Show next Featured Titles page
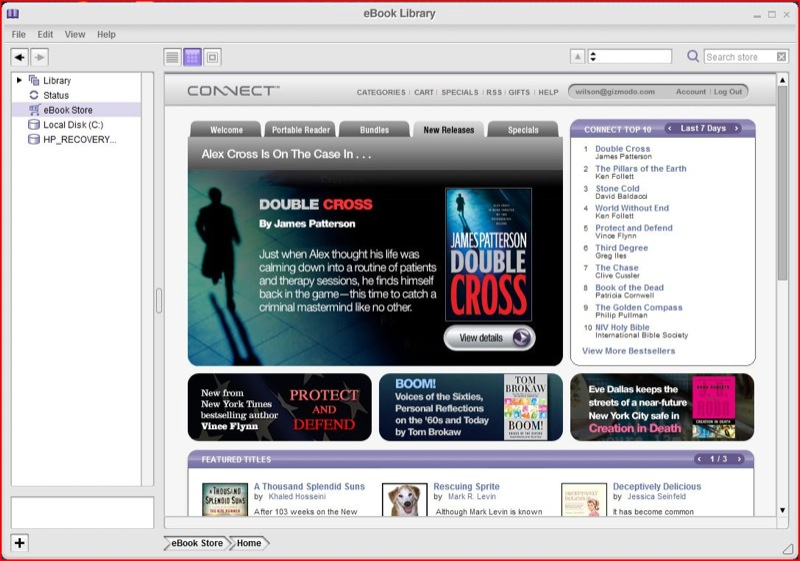This screenshot has width=800, height=561. [x=738, y=459]
